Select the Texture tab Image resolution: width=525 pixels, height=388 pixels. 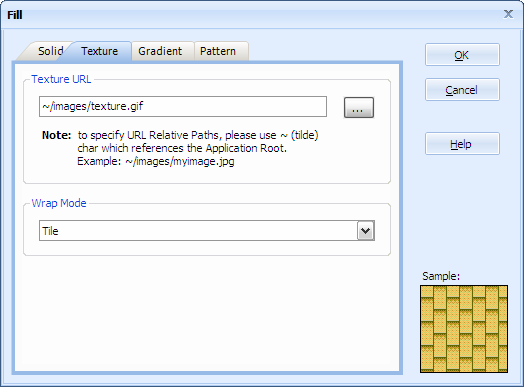click(99, 51)
